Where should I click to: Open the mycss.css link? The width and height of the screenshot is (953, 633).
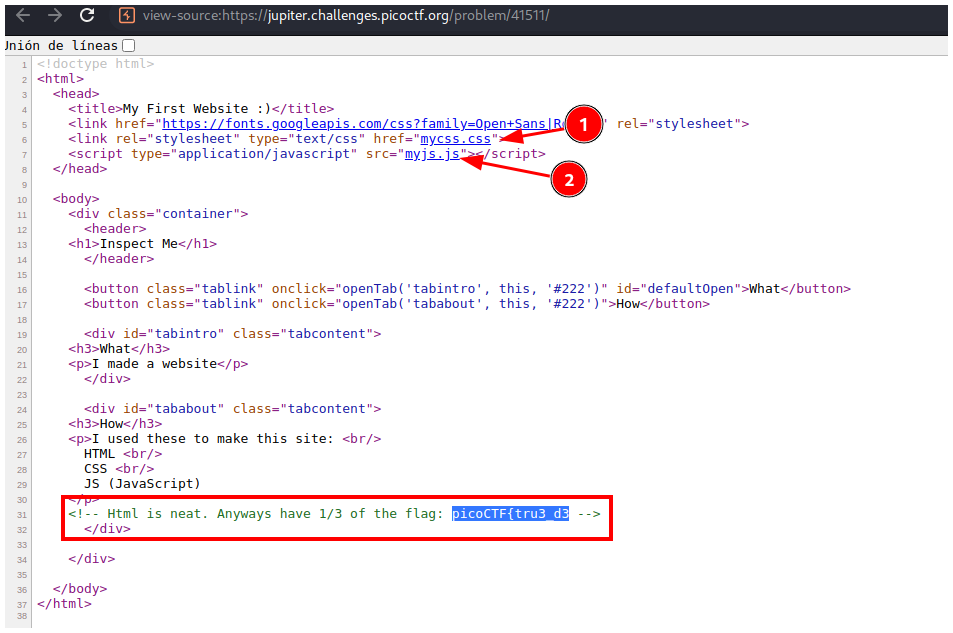456,139
